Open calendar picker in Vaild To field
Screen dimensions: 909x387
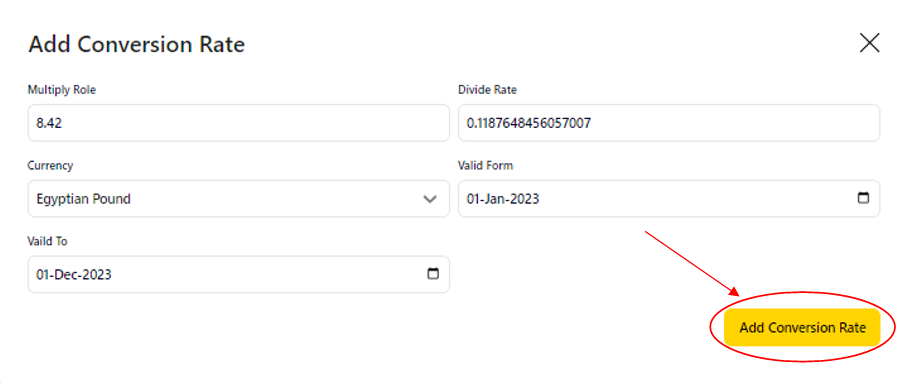[x=432, y=274]
